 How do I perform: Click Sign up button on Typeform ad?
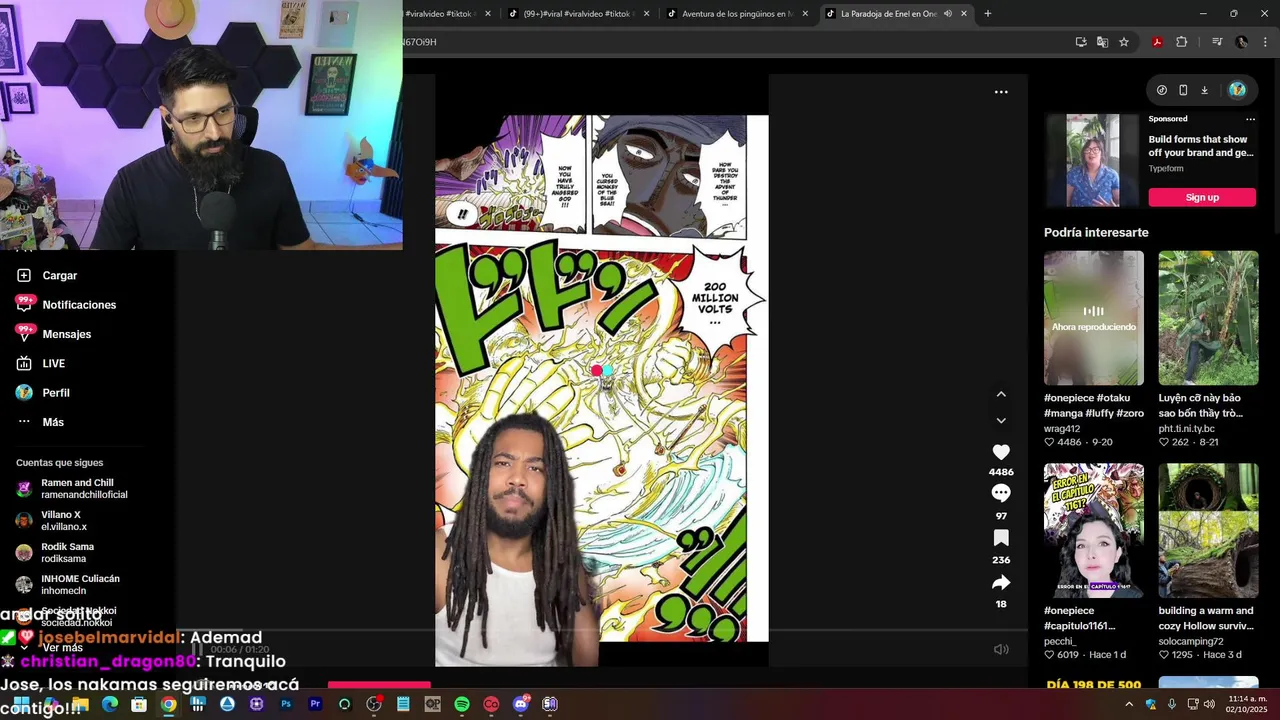pyautogui.click(x=1202, y=197)
